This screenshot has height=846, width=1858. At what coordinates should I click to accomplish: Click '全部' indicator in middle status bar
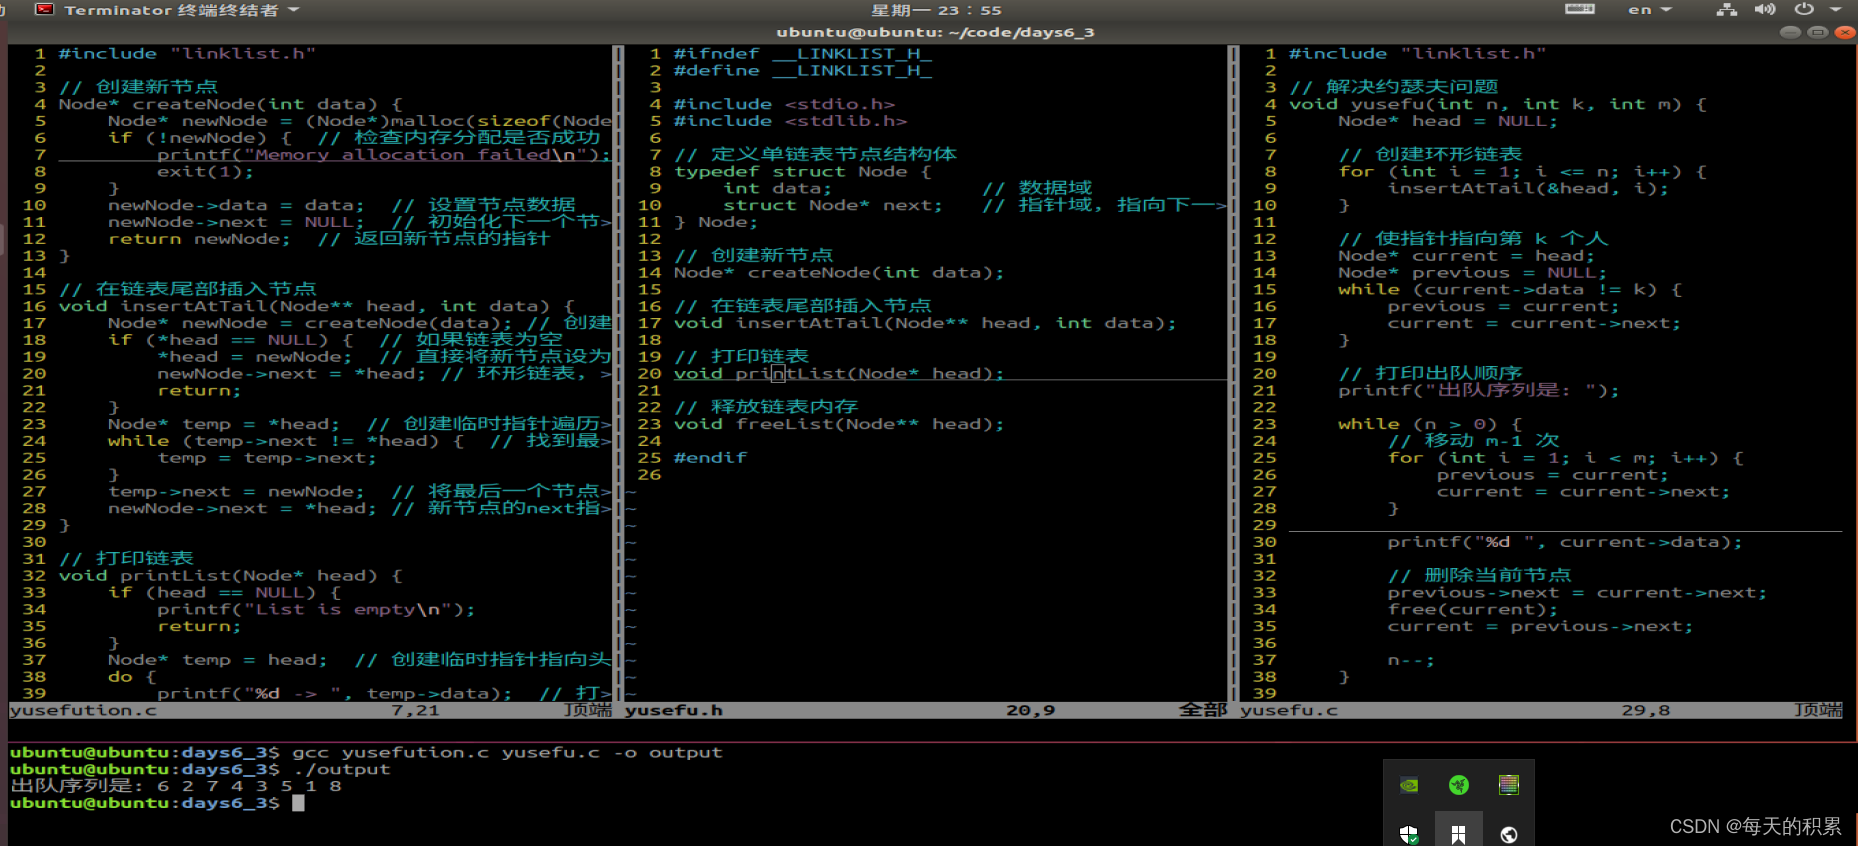click(x=1203, y=710)
